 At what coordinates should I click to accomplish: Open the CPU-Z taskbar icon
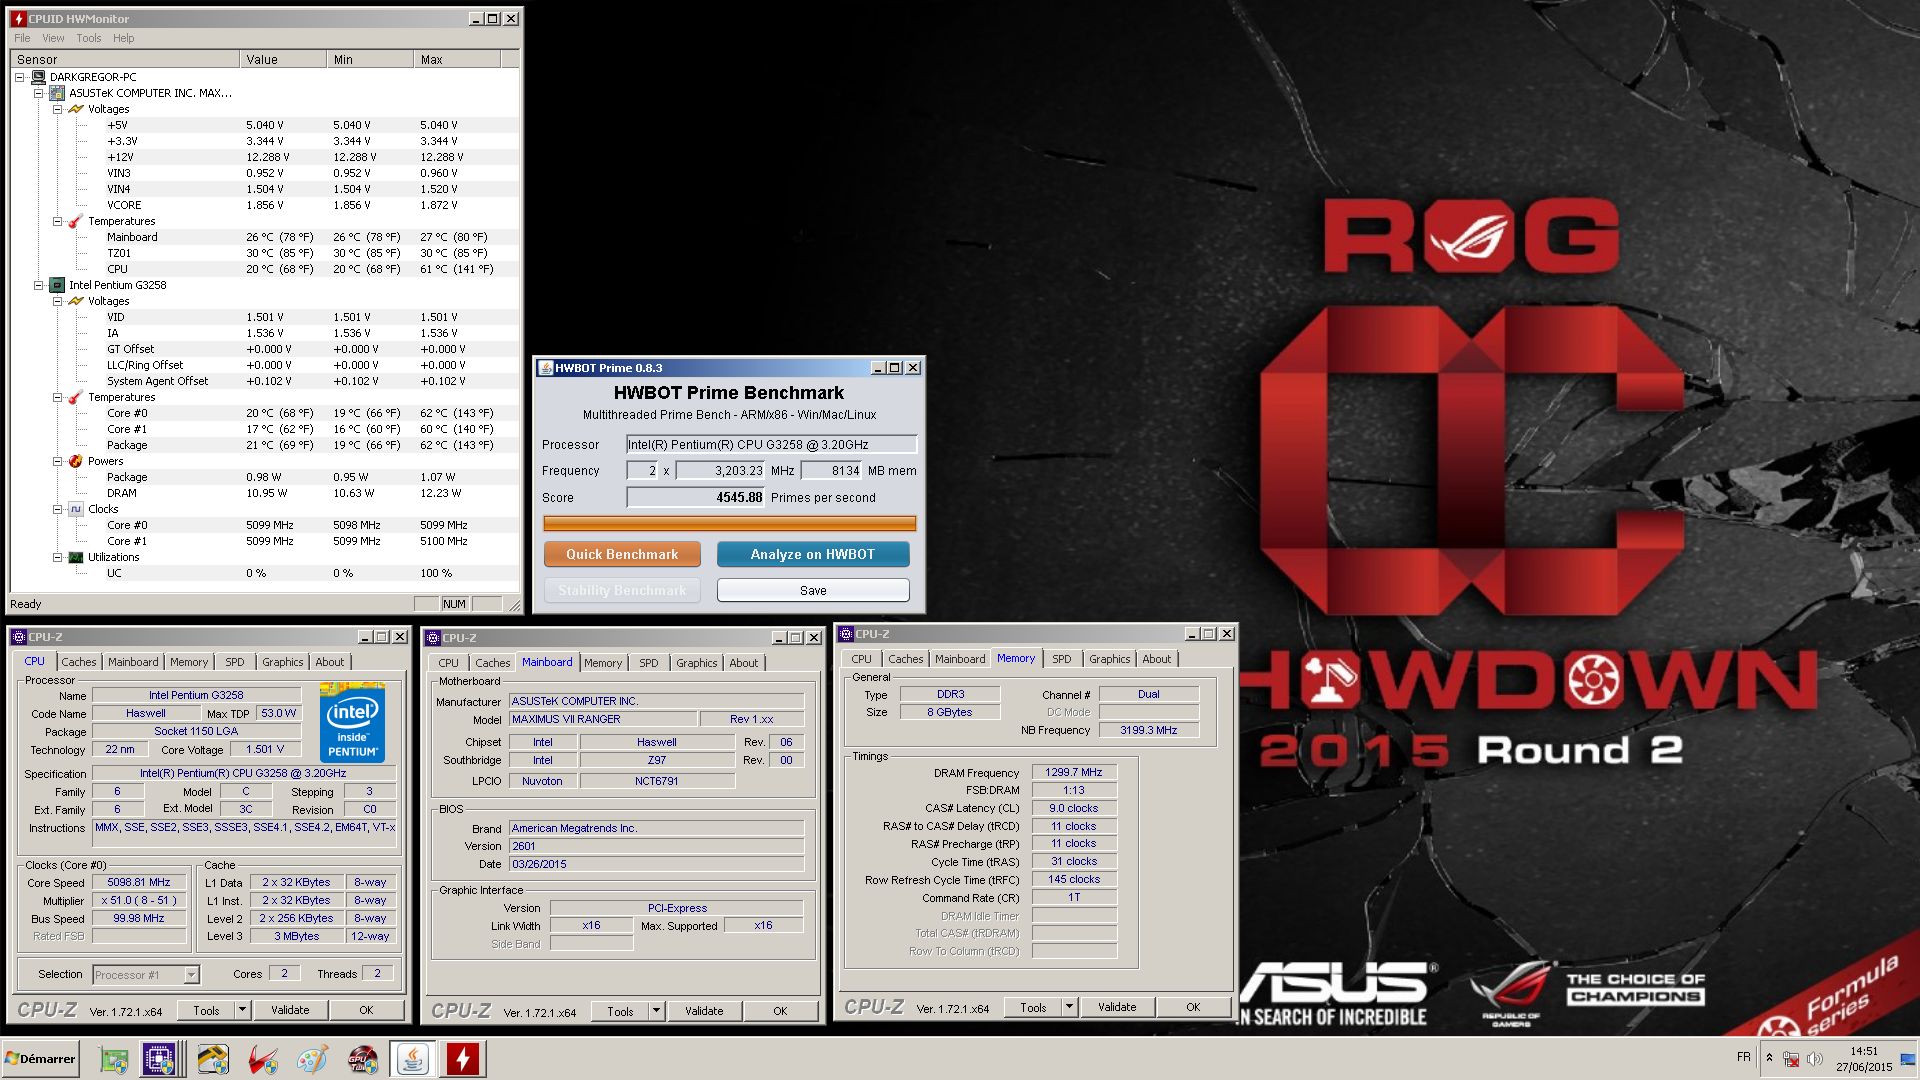coord(159,1059)
